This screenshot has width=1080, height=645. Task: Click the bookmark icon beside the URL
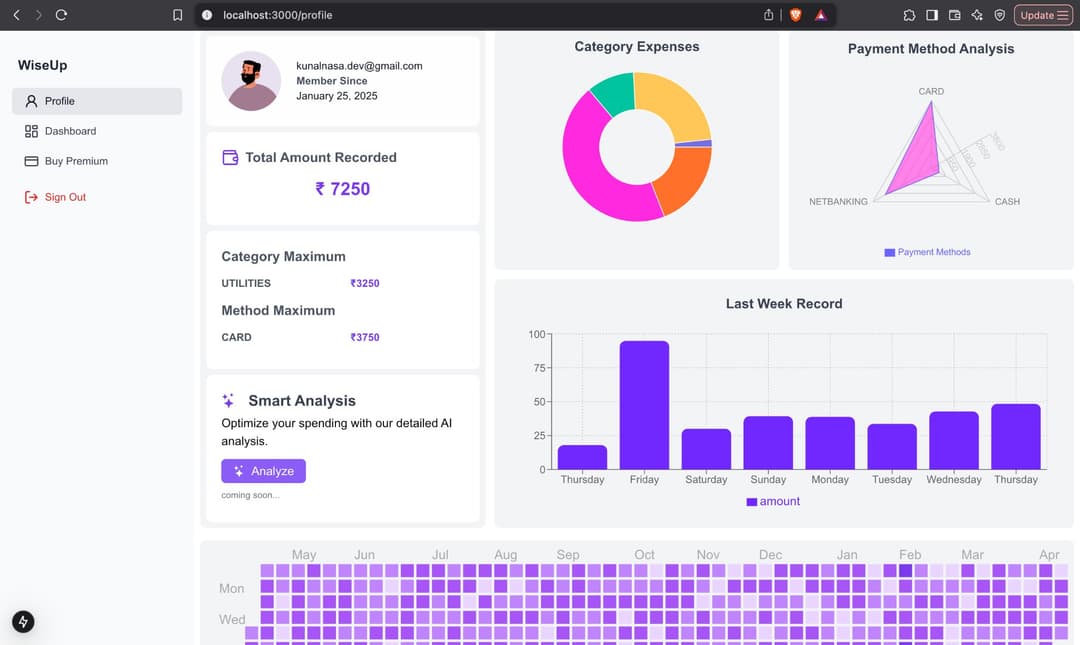click(x=178, y=15)
